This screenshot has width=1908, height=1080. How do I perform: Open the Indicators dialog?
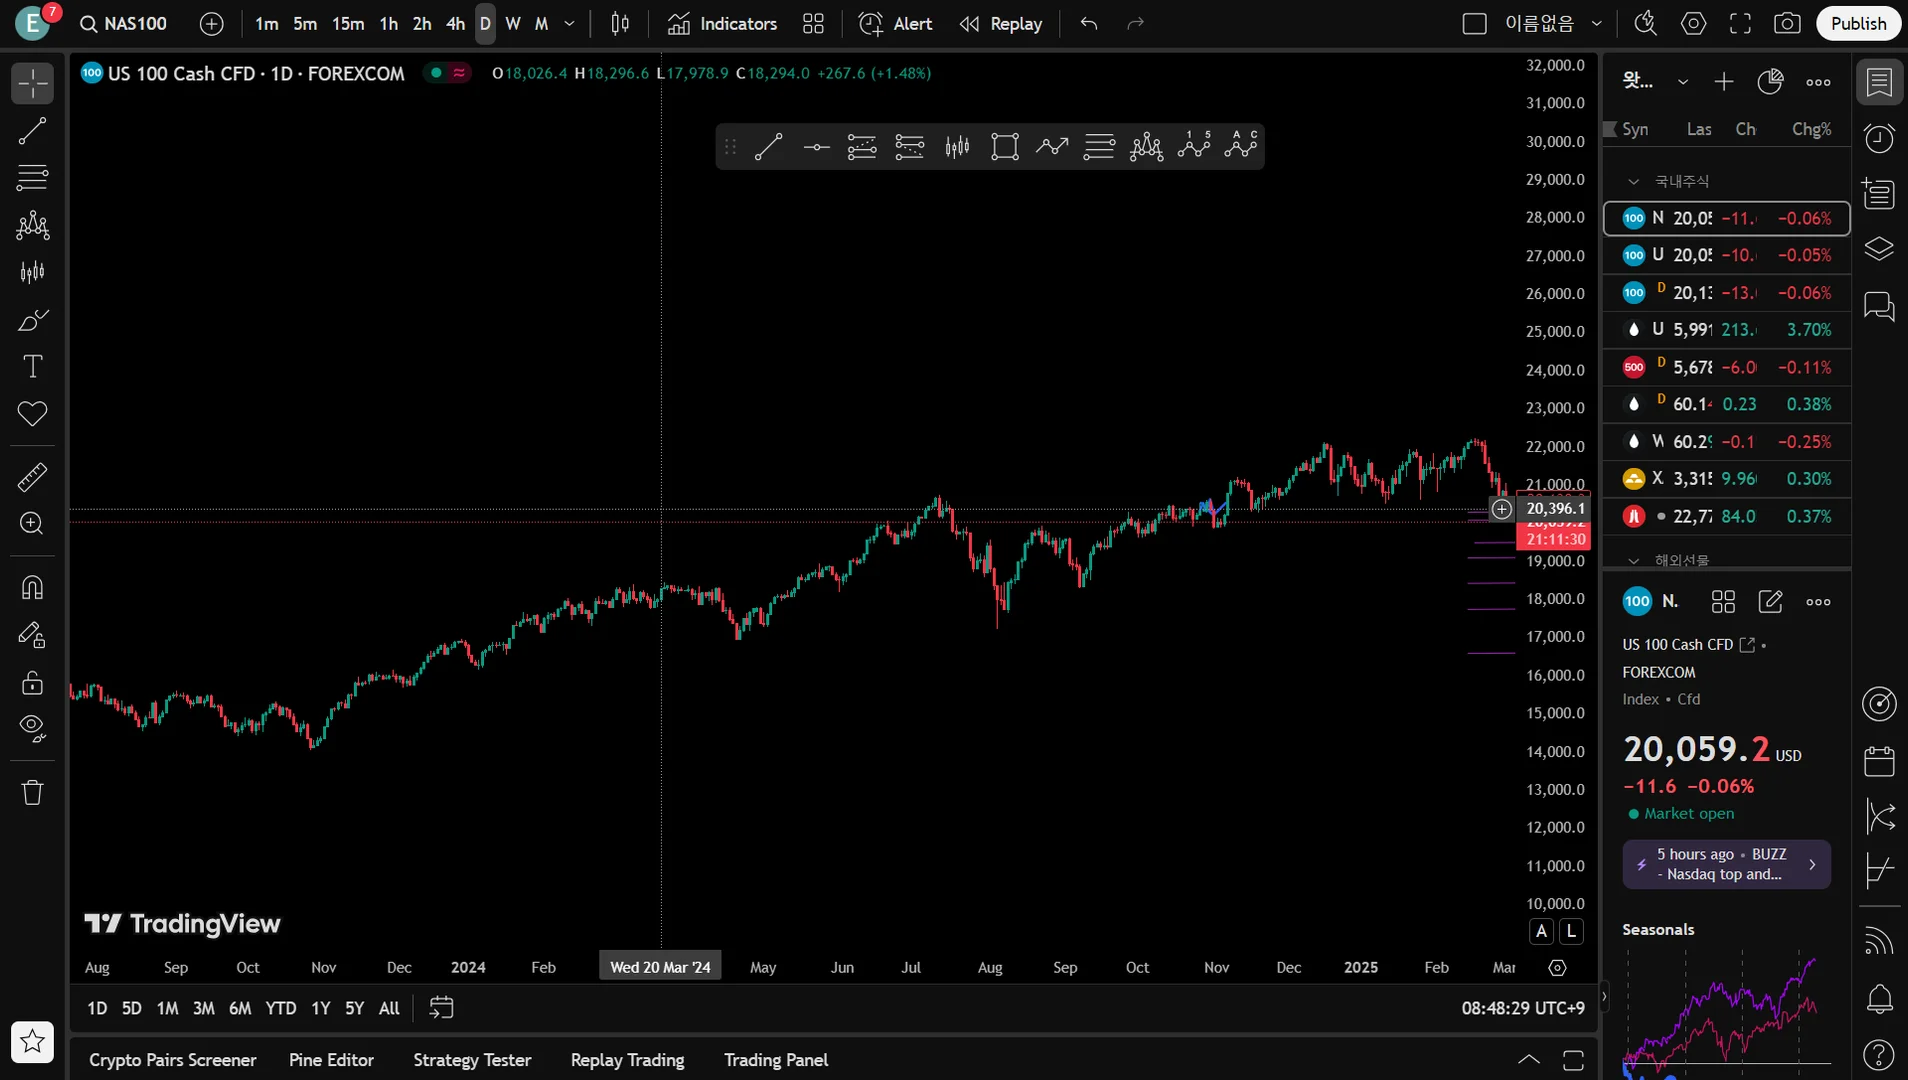(x=722, y=24)
